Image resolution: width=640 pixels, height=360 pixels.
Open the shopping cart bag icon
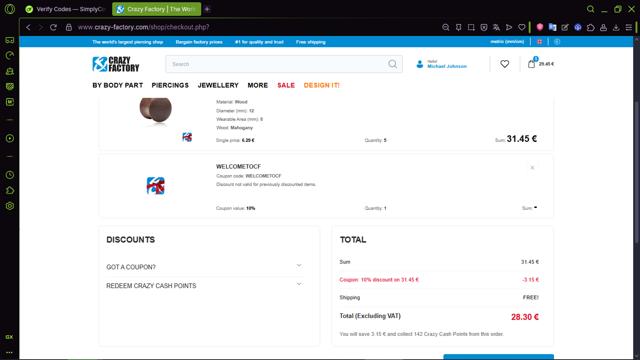click(531, 63)
